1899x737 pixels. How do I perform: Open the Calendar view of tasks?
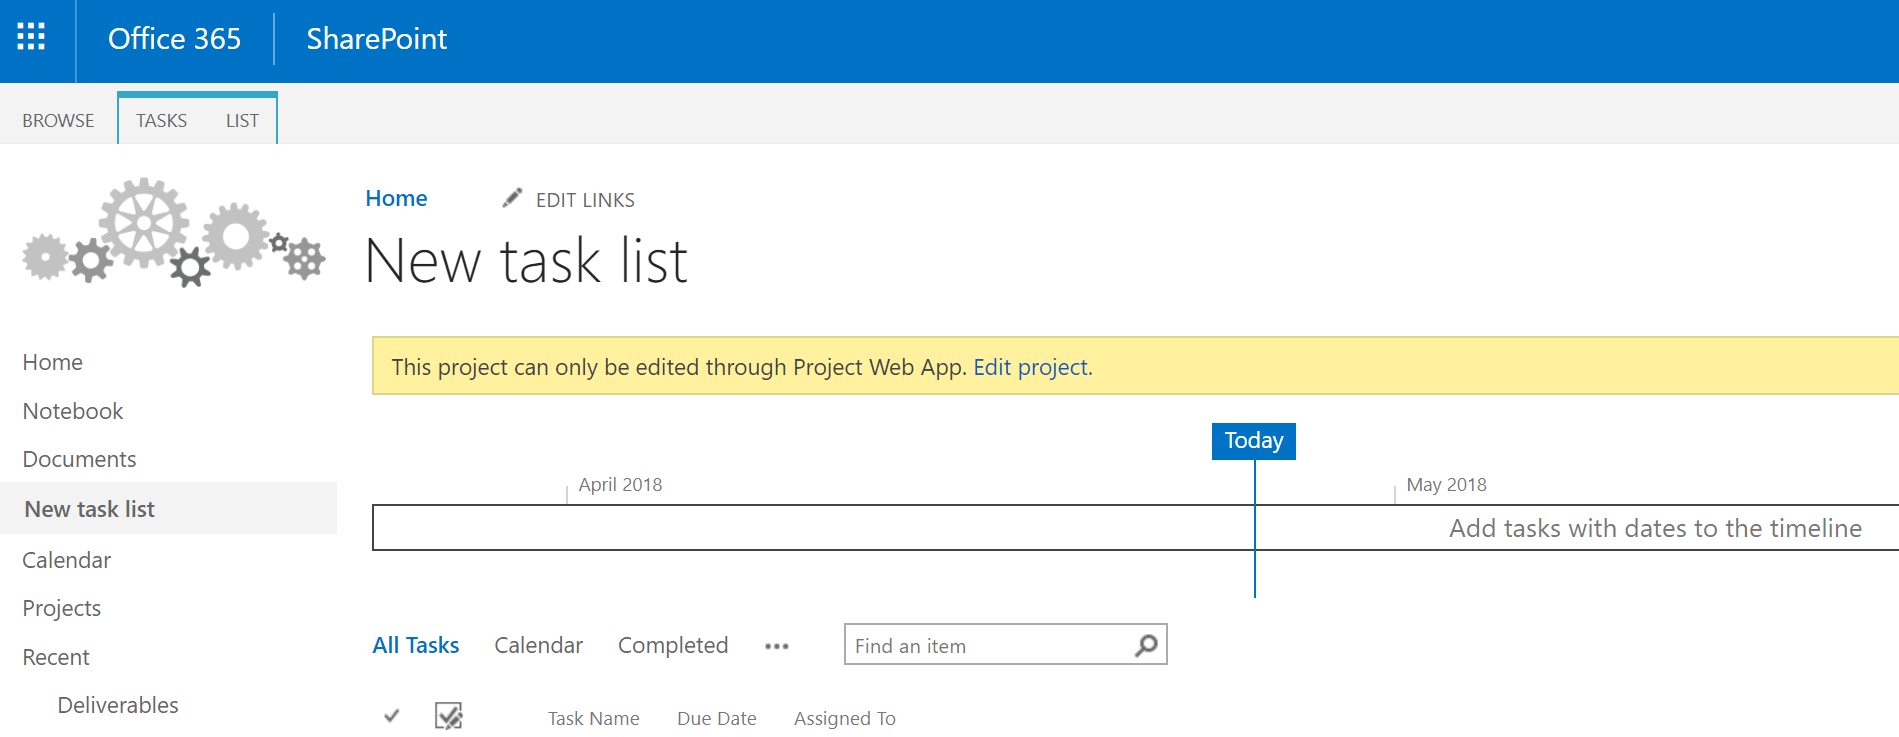pyautogui.click(x=538, y=645)
